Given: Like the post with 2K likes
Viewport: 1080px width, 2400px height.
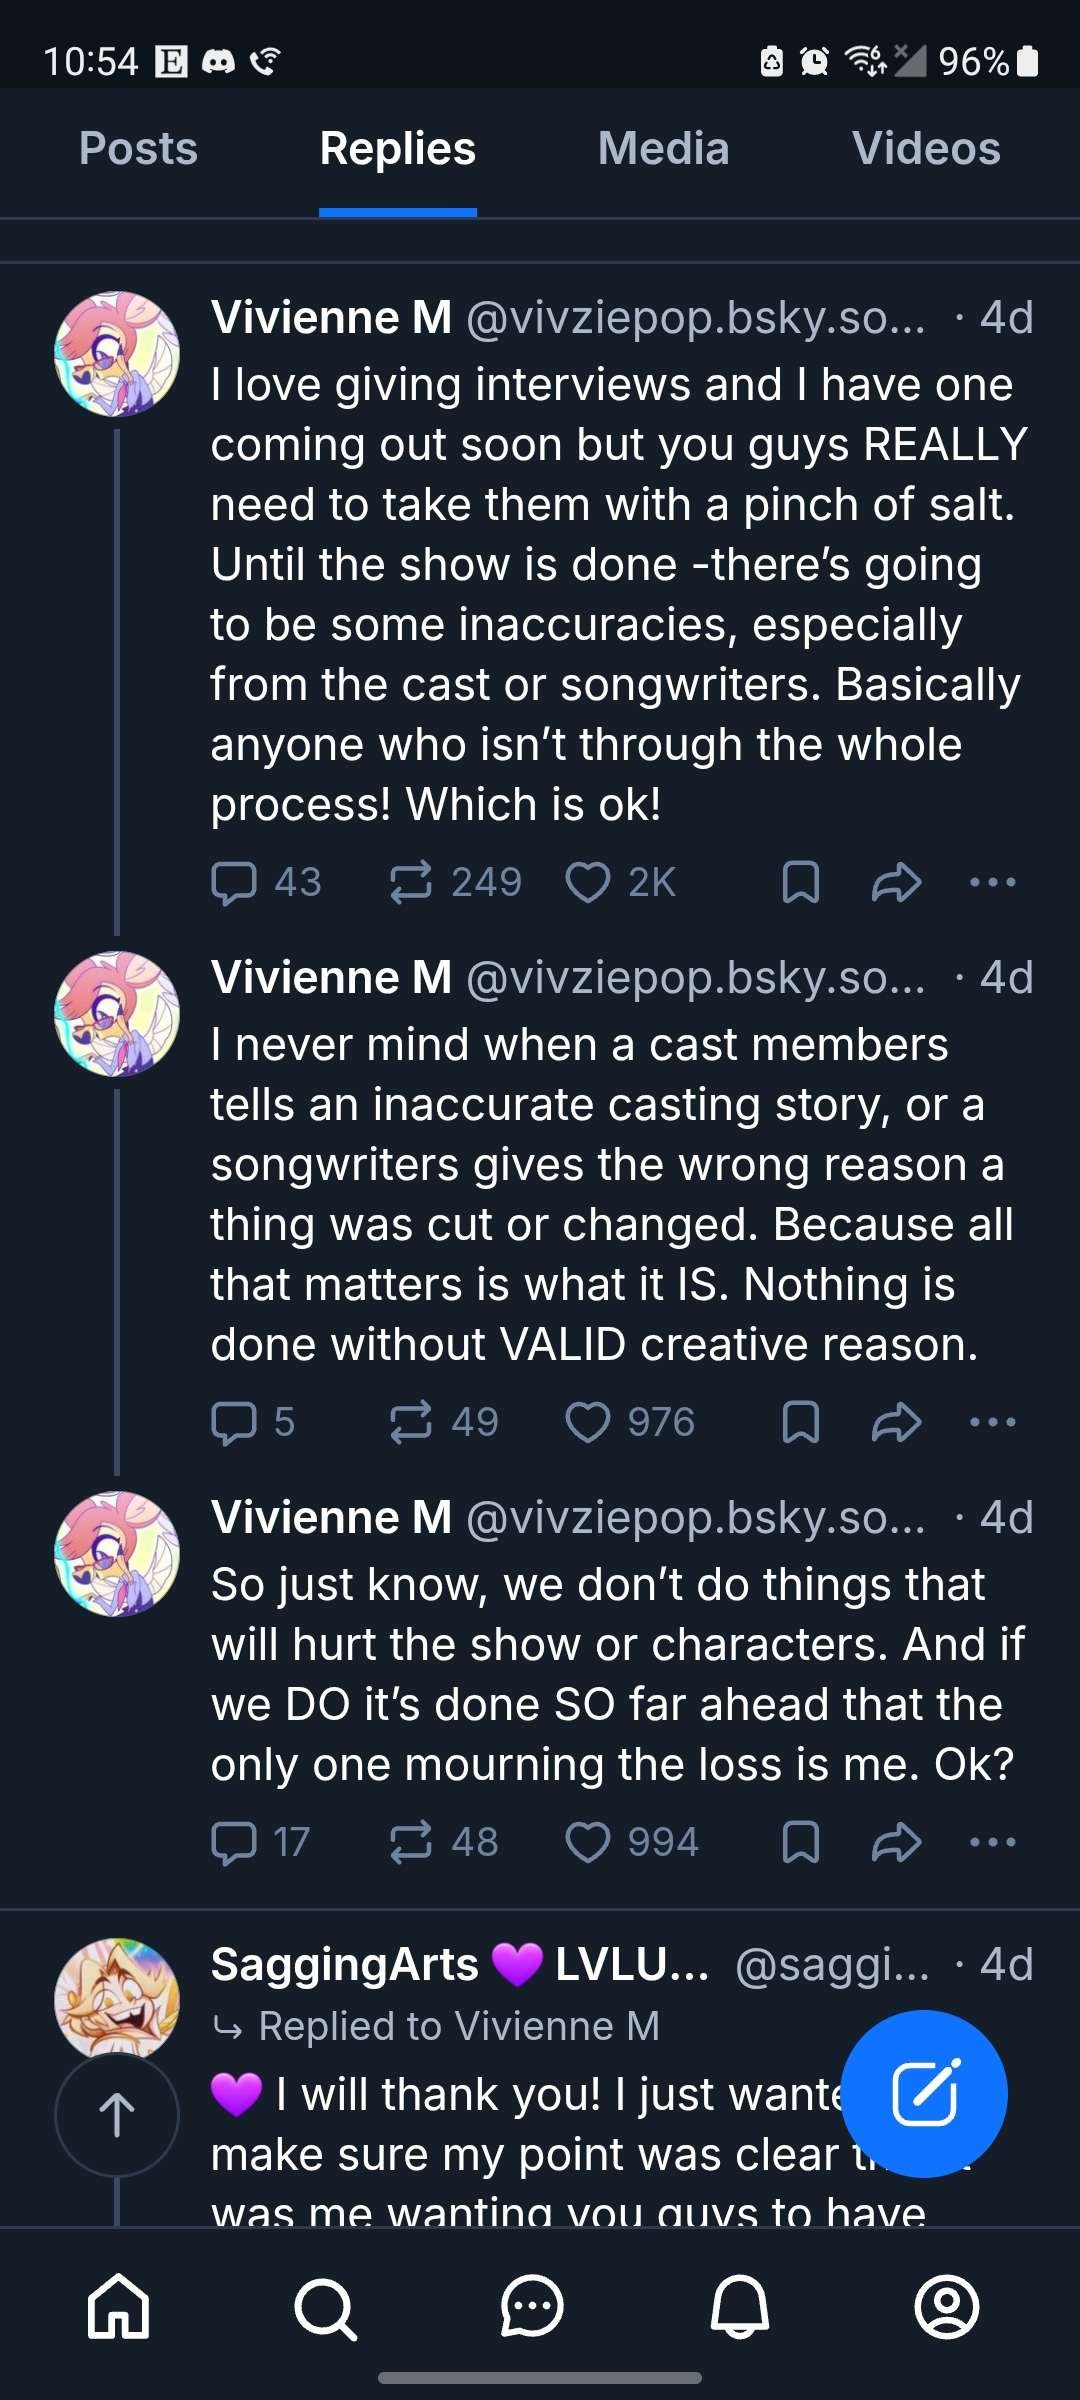Looking at the screenshot, I should (588, 882).
